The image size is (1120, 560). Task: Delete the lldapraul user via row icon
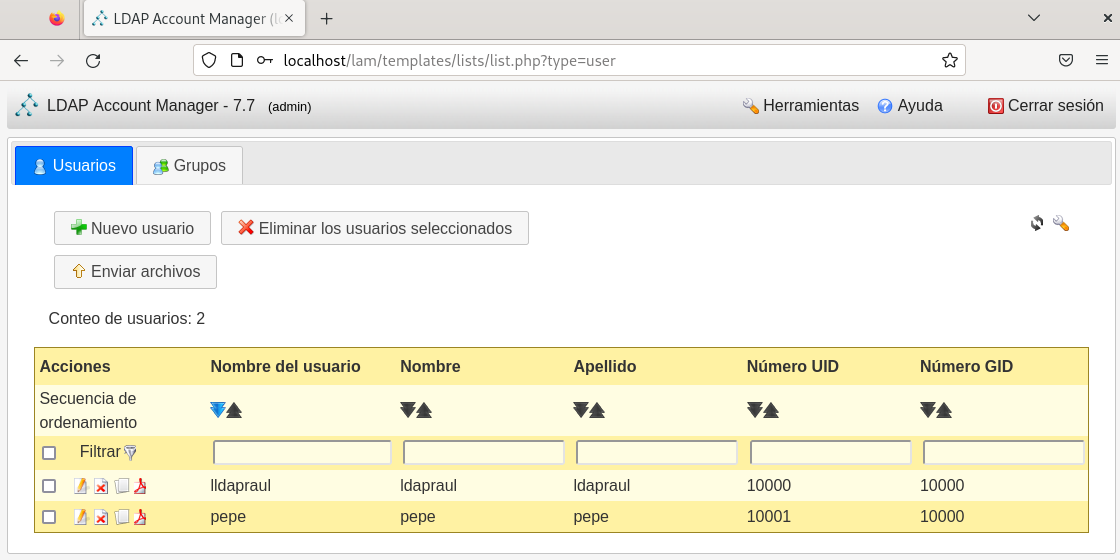pos(101,486)
